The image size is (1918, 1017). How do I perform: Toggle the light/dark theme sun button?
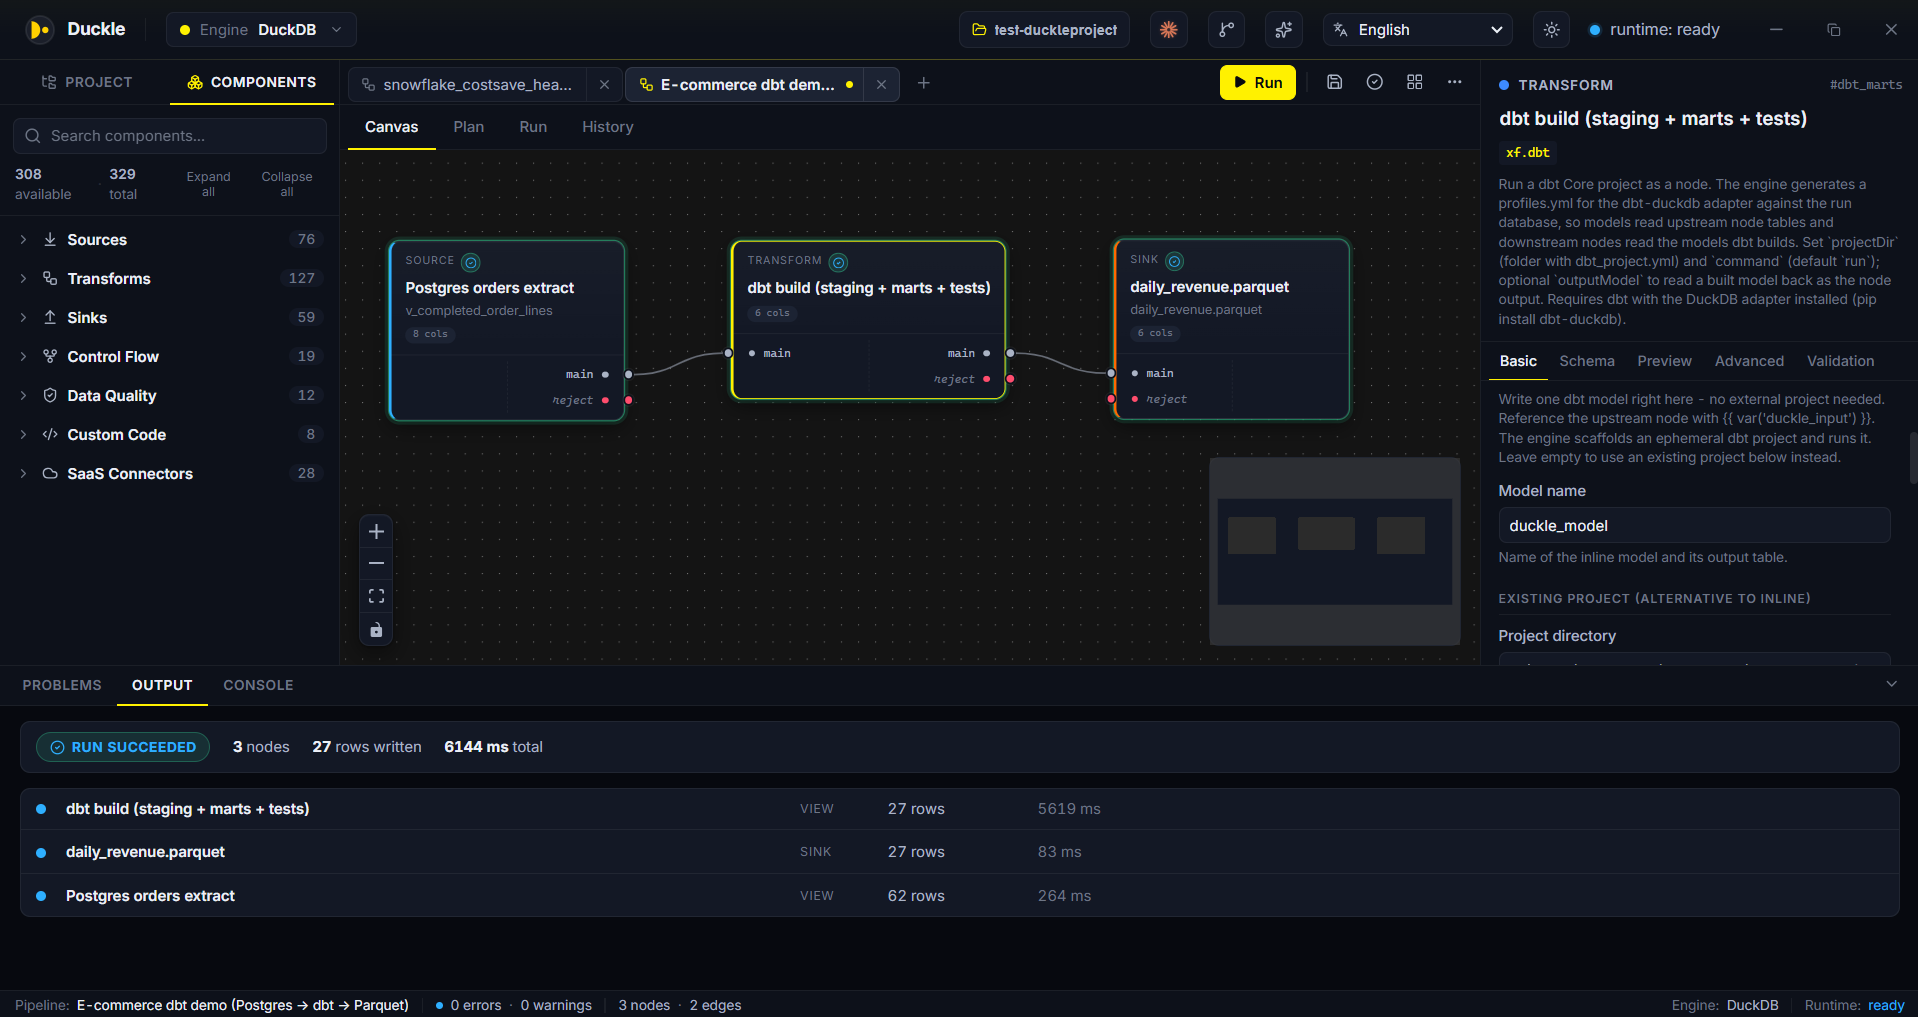1551,30
